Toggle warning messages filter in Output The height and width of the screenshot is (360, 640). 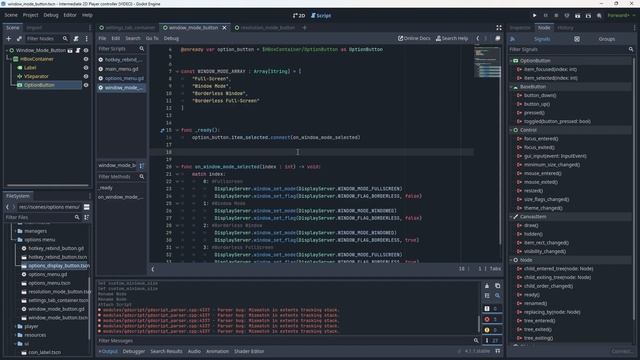pyautogui.click(x=491, y=330)
